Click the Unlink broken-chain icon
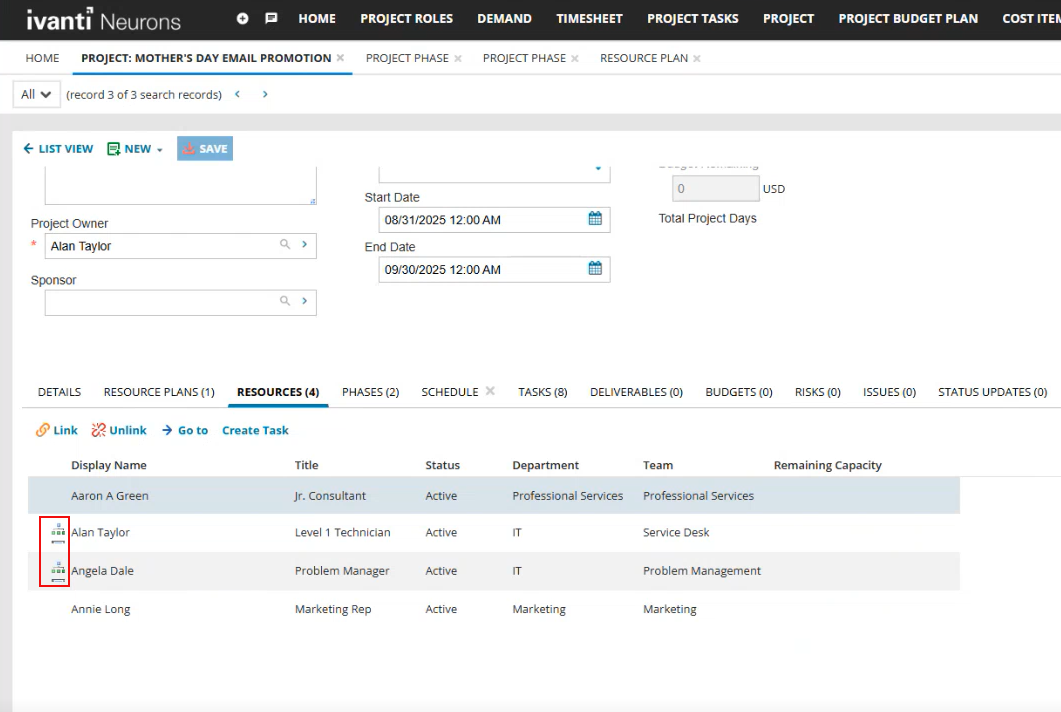This screenshot has width=1061, height=712. tap(97, 430)
